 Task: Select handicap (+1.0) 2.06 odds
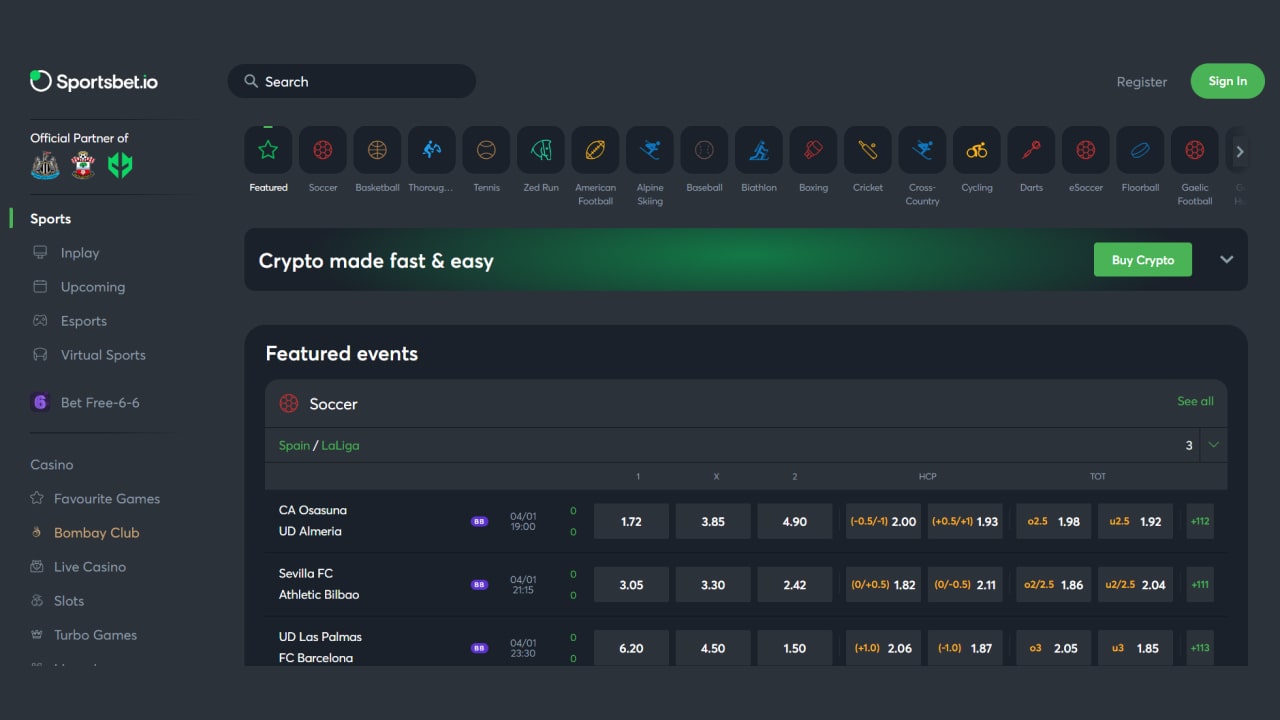pos(883,648)
